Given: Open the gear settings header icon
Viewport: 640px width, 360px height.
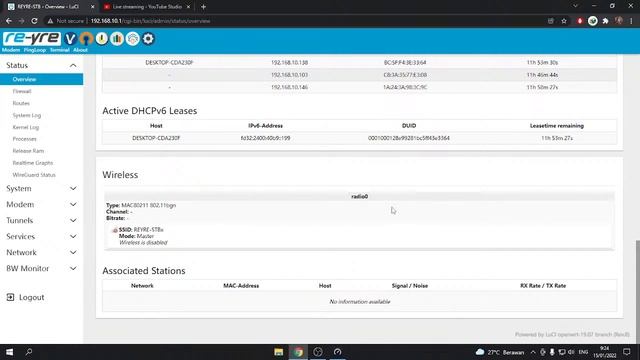Looking at the screenshot, I should click(x=148, y=39).
